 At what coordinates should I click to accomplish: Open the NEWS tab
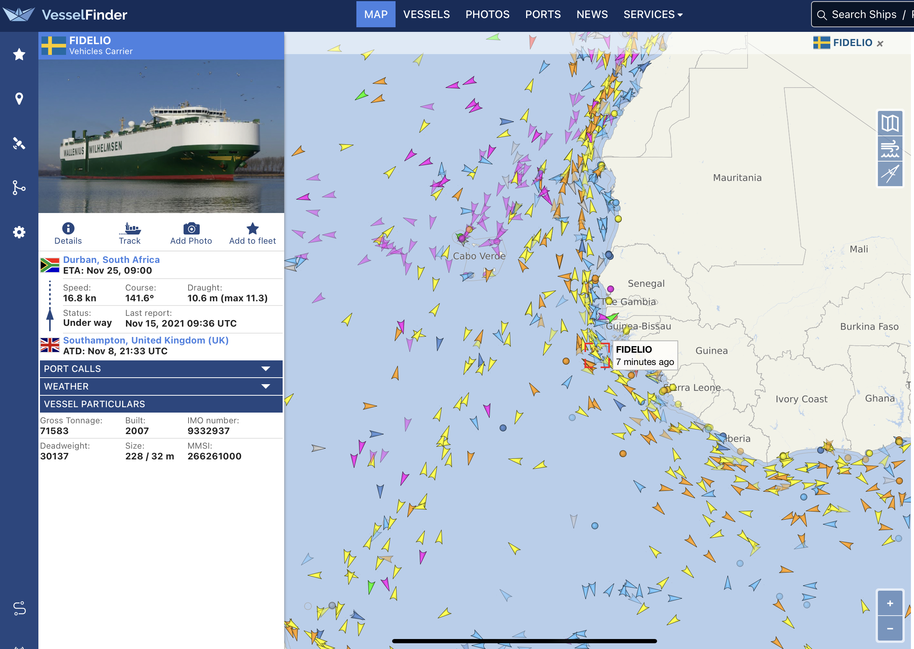tap(592, 15)
